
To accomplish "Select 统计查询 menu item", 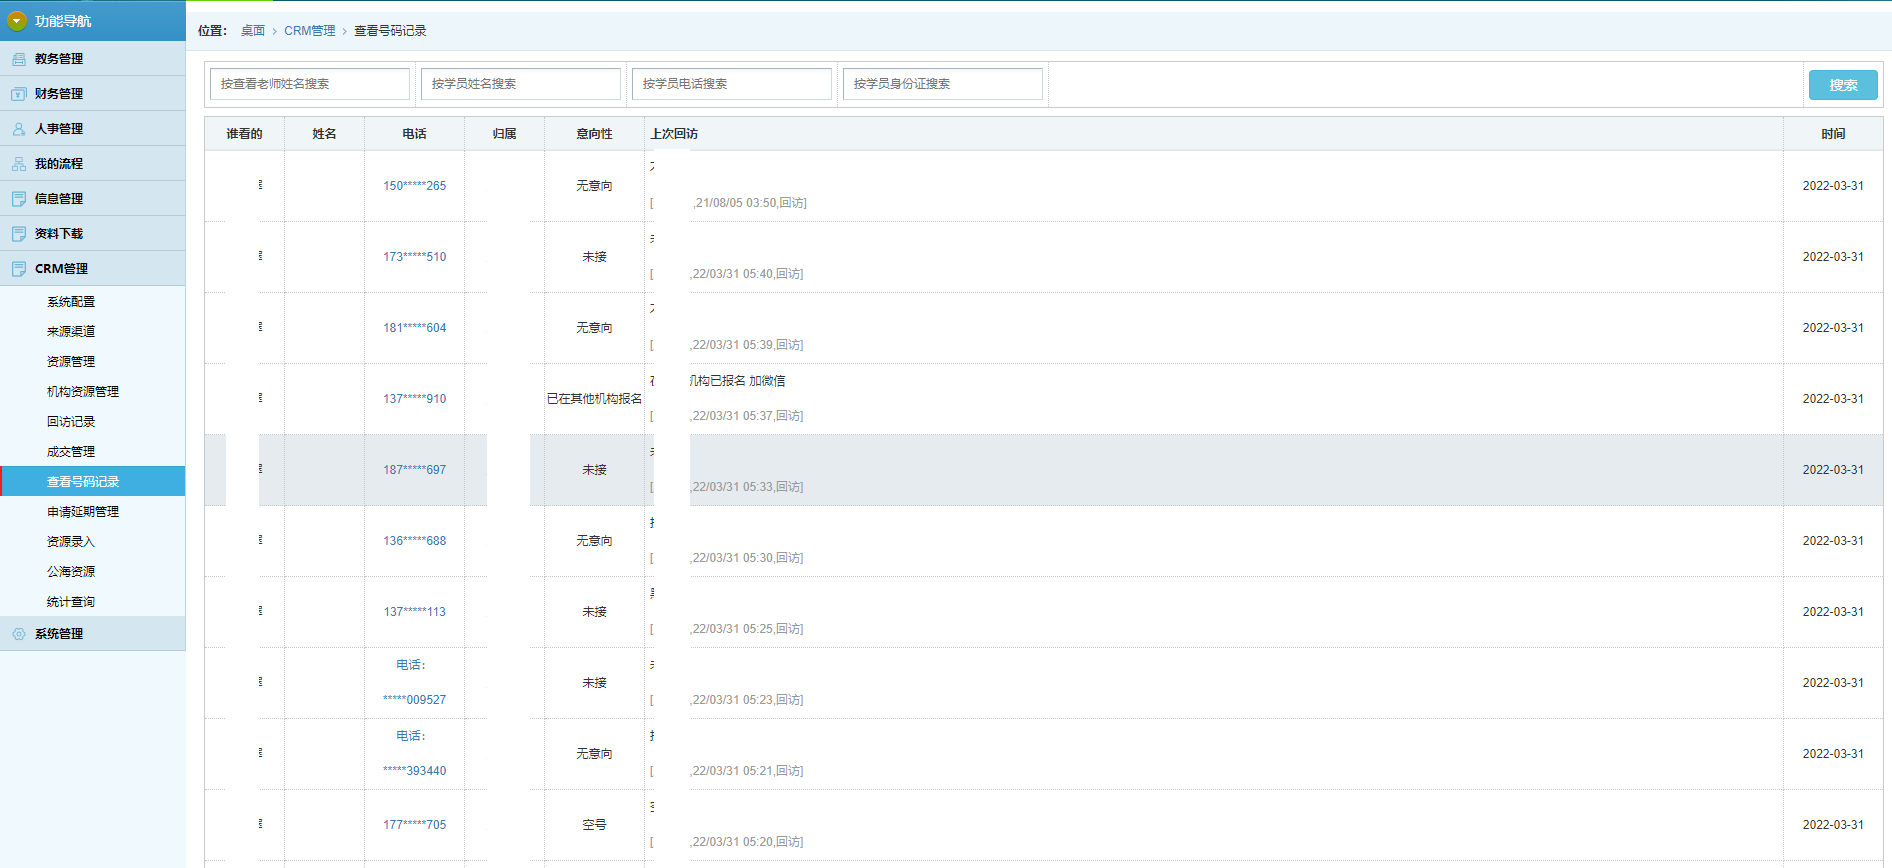I will click(x=71, y=602).
